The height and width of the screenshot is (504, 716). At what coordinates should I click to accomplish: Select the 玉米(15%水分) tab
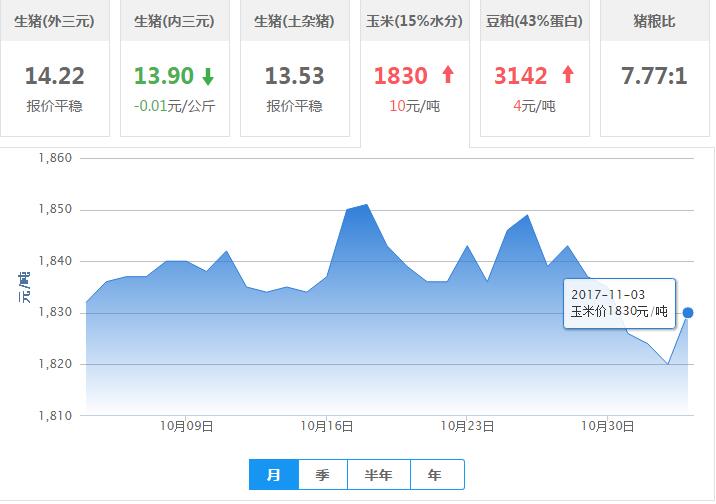tap(415, 73)
